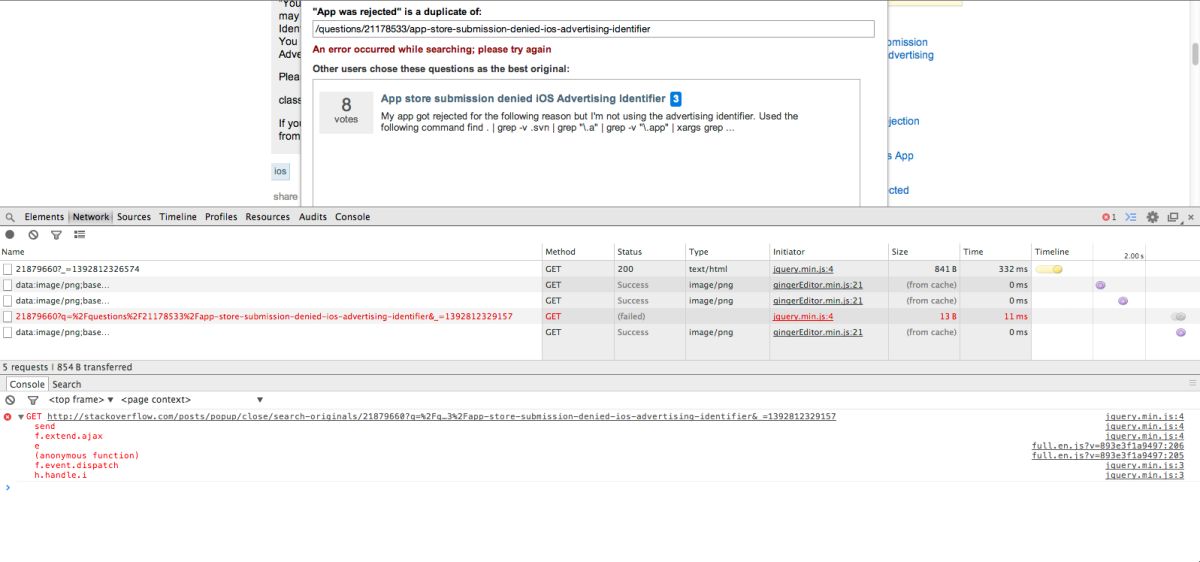Click f.extend.ajax stack frame
Screen dimensions: 1200x562
[68, 436]
